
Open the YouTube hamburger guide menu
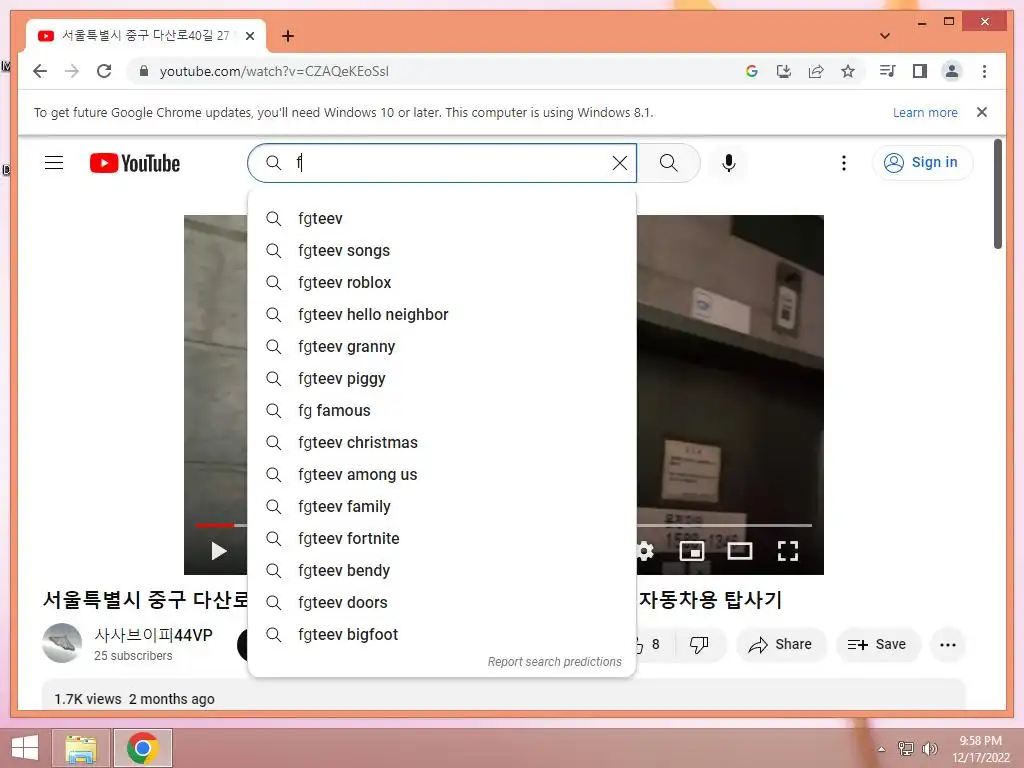[x=54, y=163]
